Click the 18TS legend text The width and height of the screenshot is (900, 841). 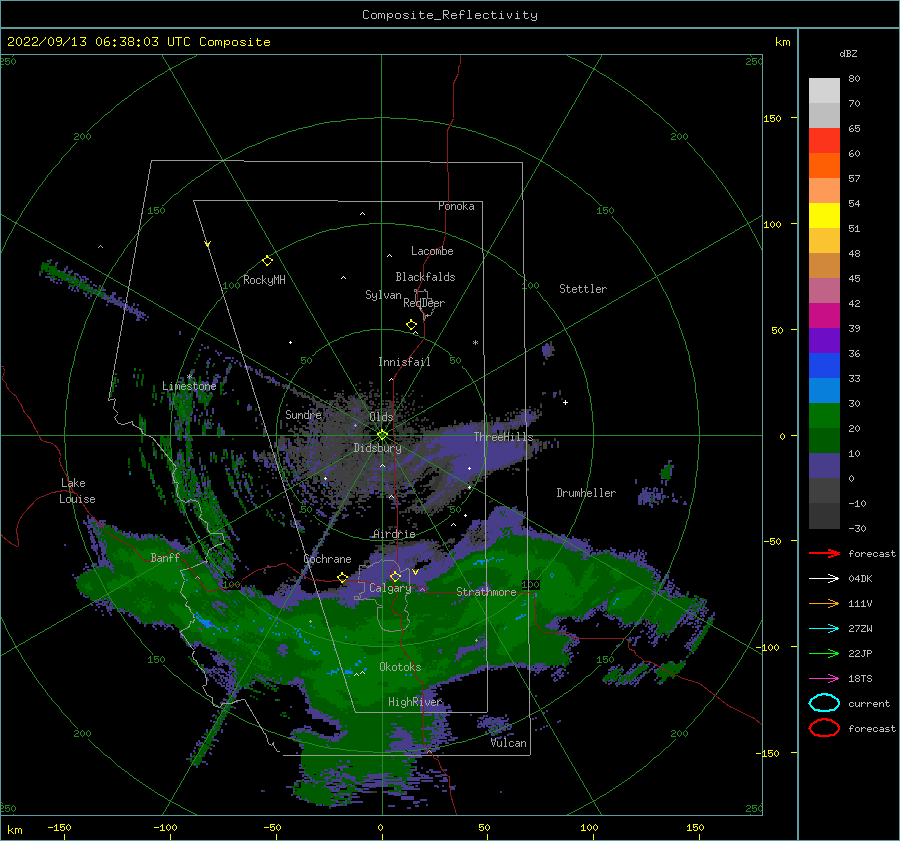pyautogui.click(x=860, y=679)
